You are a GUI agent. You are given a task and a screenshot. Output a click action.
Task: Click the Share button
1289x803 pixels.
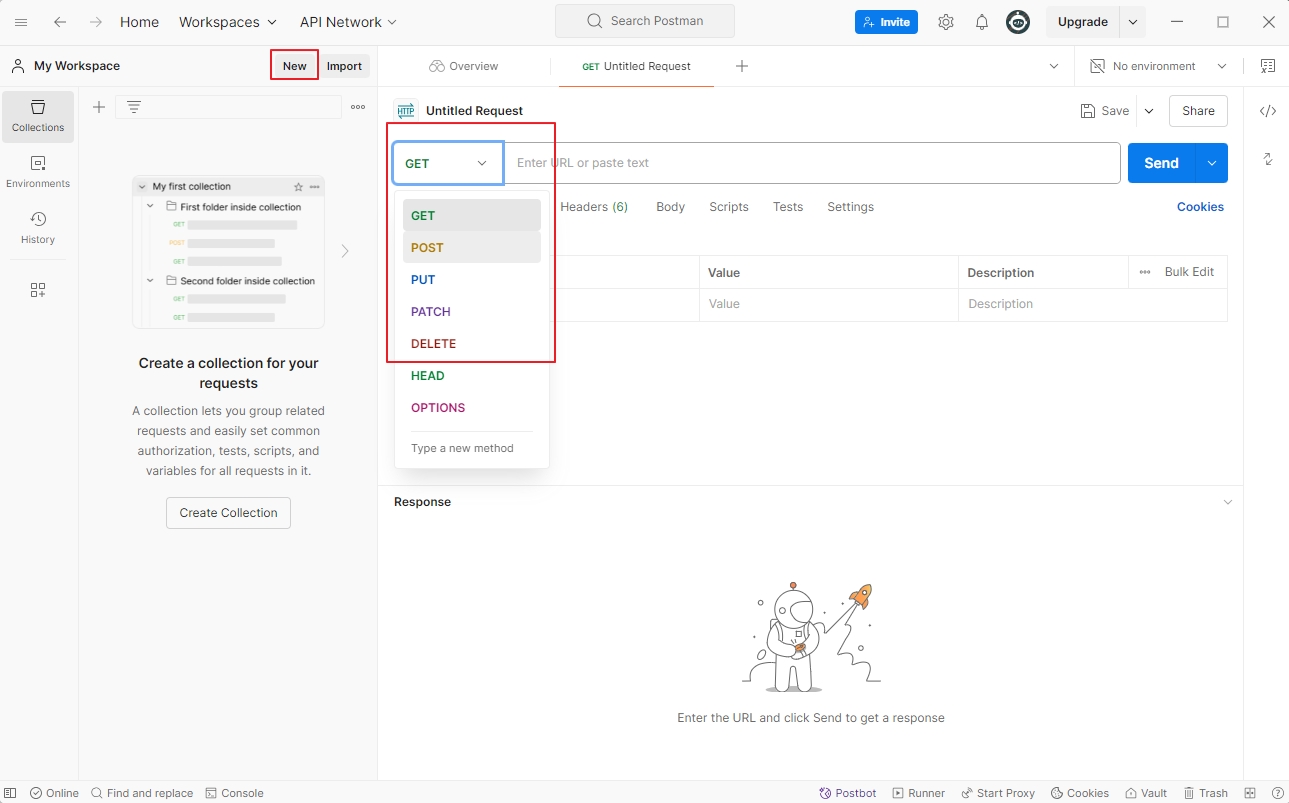tap(1198, 111)
